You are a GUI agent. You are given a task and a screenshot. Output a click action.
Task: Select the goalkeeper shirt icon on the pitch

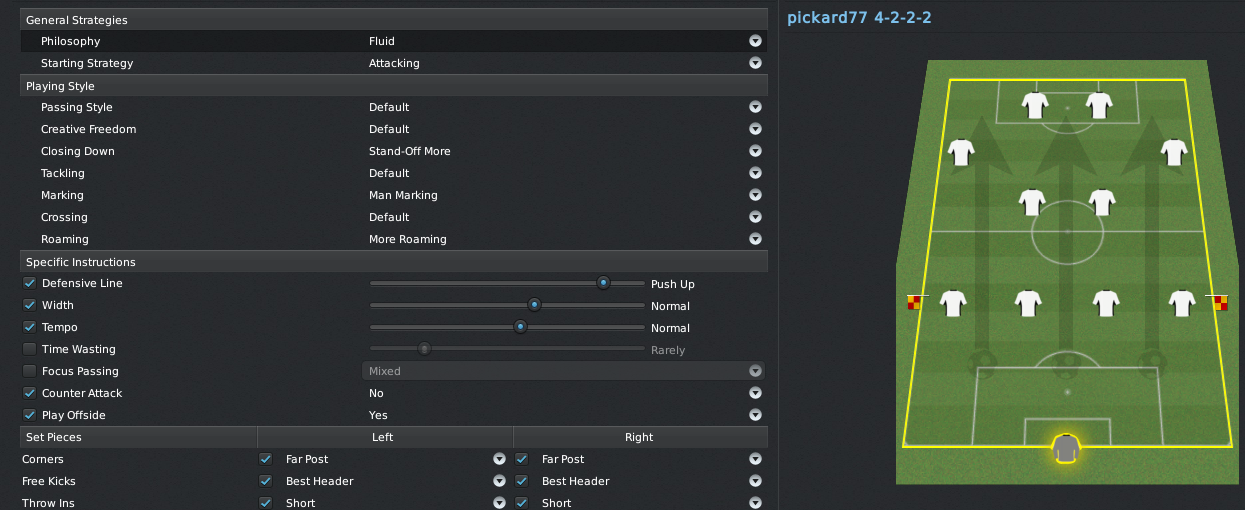coord(1067,448)
